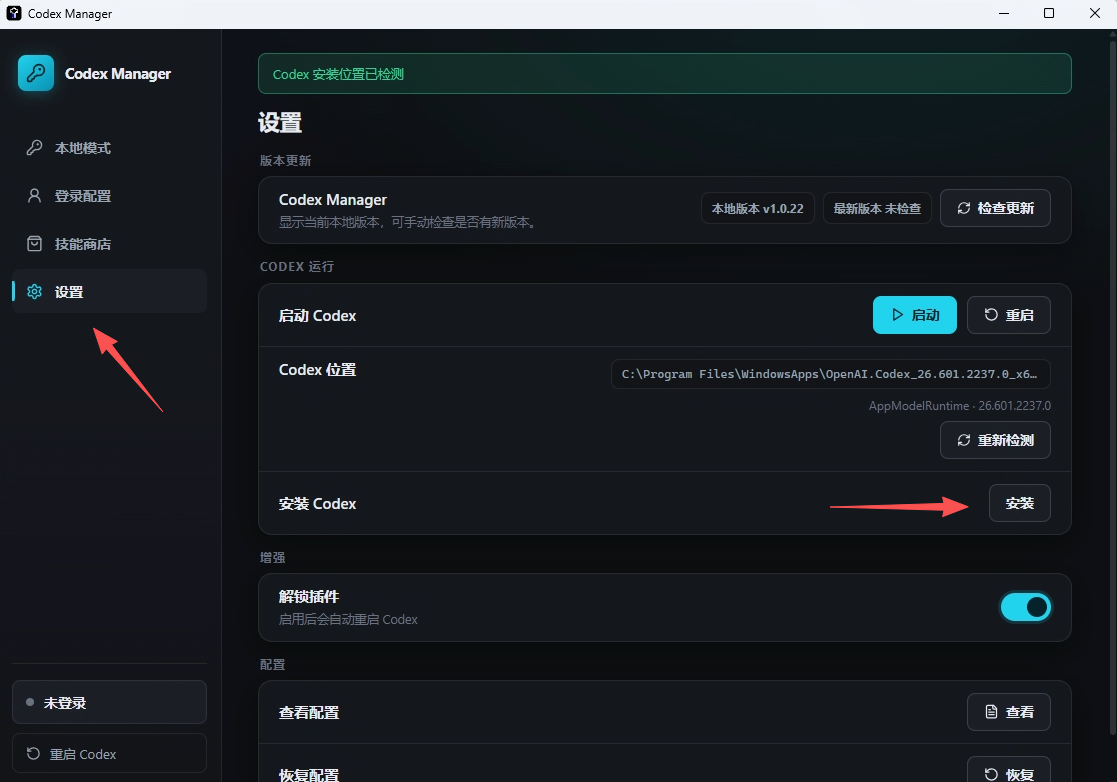Open 登录配置 in the sidebar
The width and height of the screenshot is (1117, 782).
[x=109, y=196]
